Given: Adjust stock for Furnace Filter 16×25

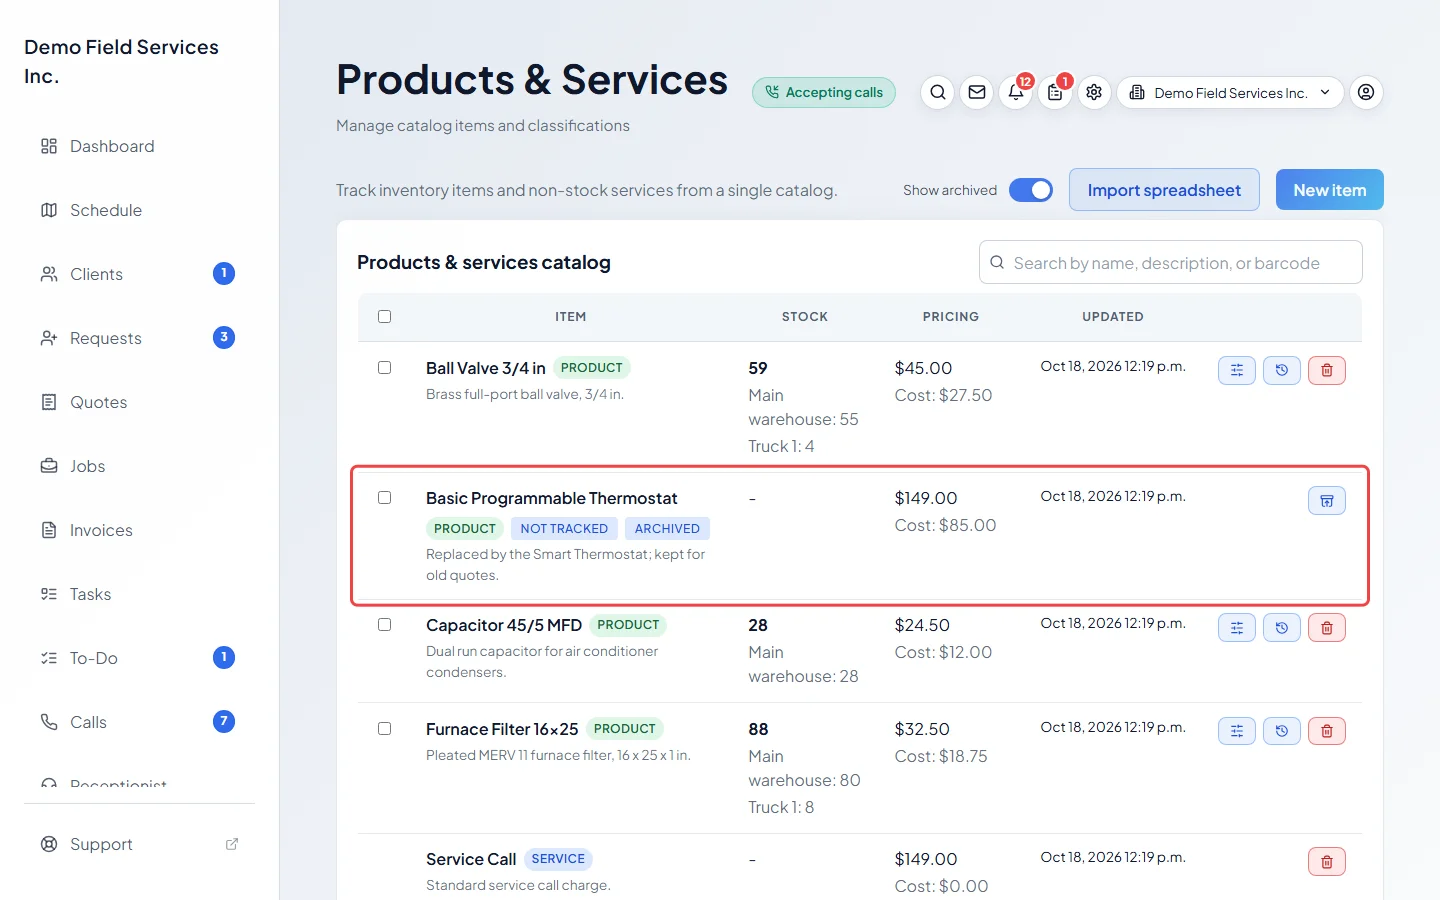Looking at the screenshot, I should [x=1237, y=731].
